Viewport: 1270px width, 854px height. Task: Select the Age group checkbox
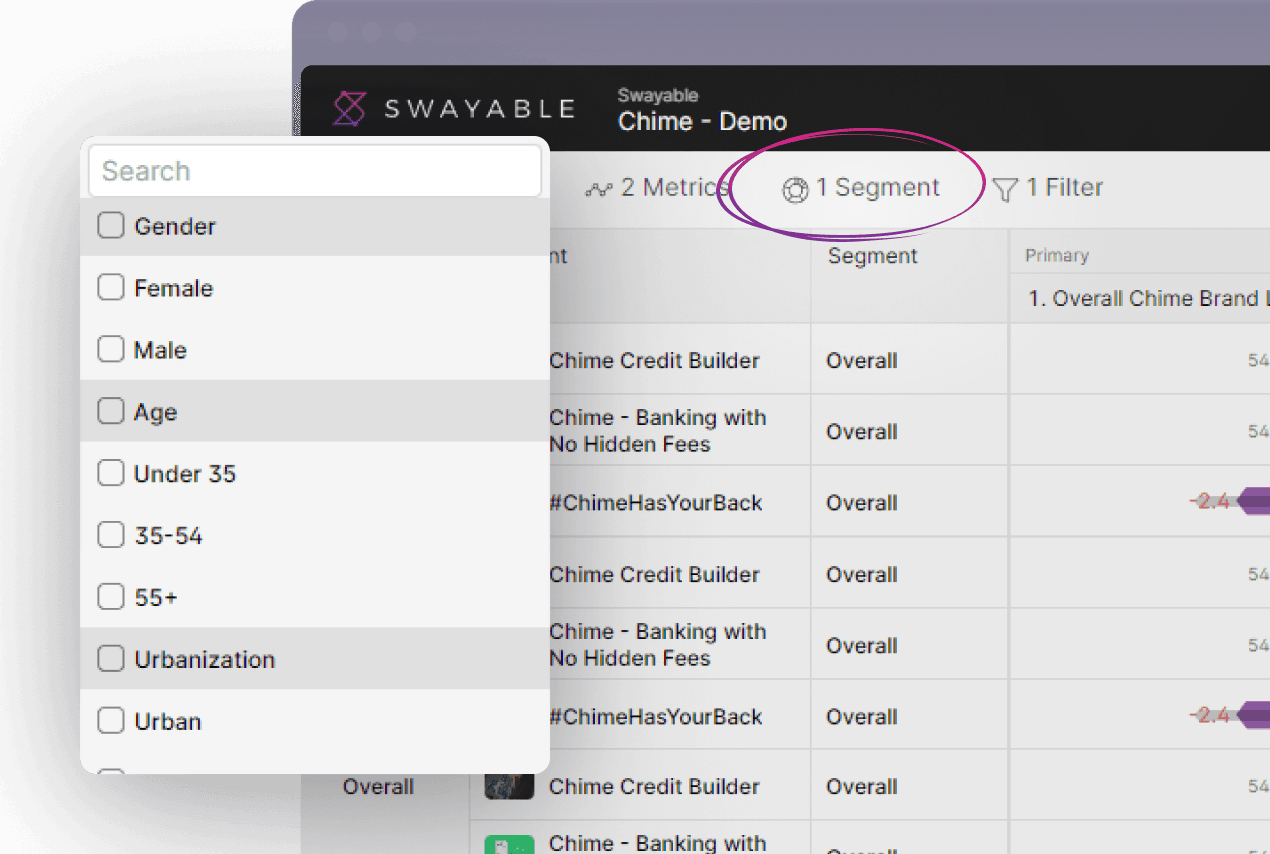point(110,412)
